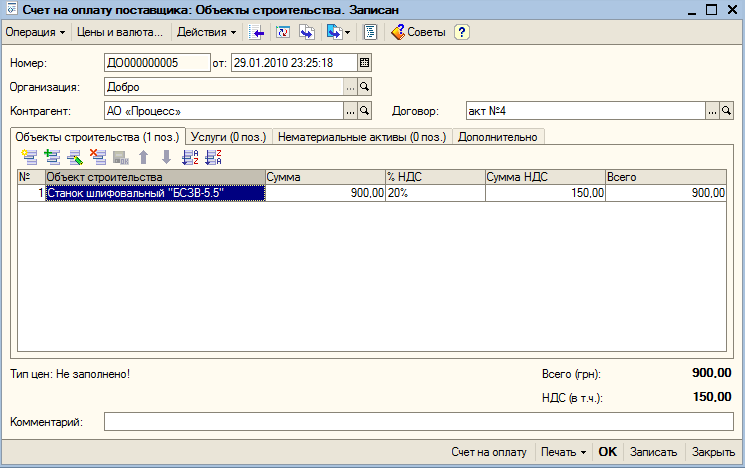
Task: Click the Сумма column header
Action: click(325, 177)
